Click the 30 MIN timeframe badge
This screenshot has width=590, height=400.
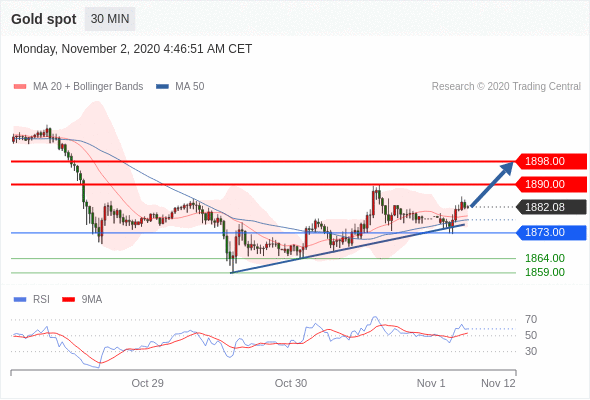pos(110,19)
